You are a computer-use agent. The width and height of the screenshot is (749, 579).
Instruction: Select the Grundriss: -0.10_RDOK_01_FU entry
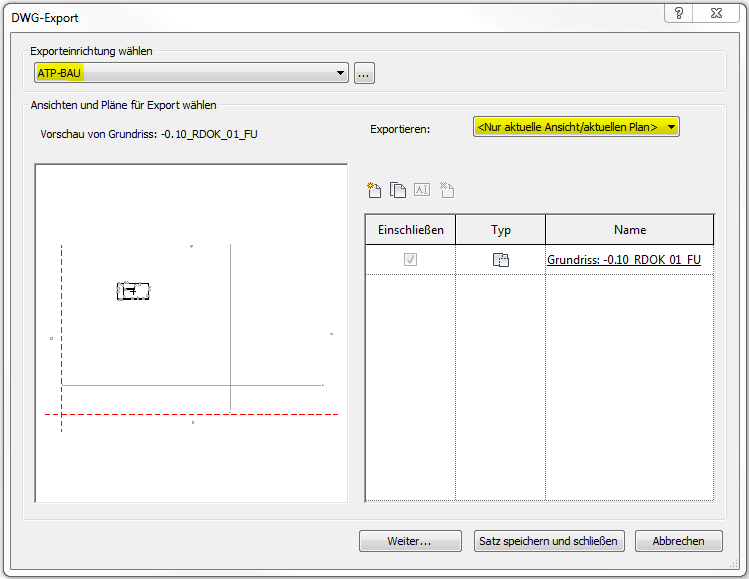click(624, 260)
